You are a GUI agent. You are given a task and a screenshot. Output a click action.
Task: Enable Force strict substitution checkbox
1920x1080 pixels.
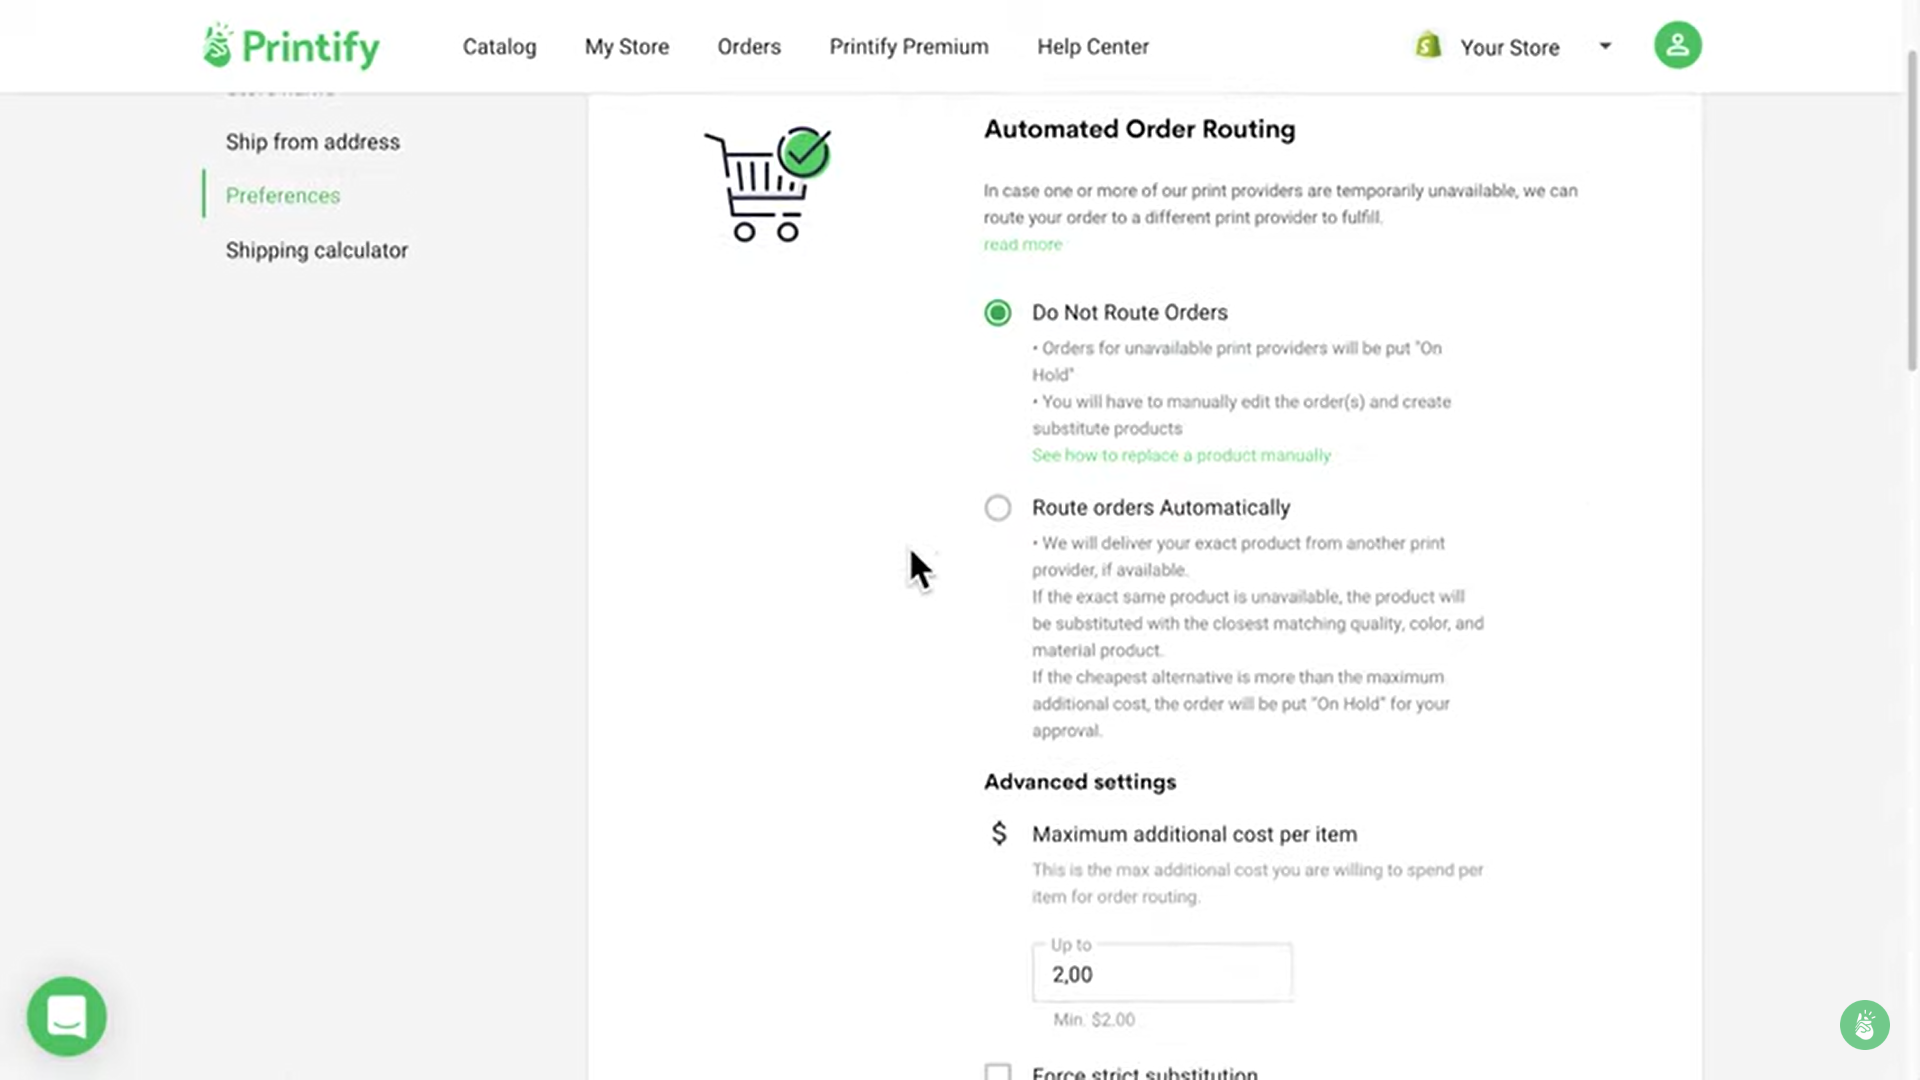click(998, 1072)
